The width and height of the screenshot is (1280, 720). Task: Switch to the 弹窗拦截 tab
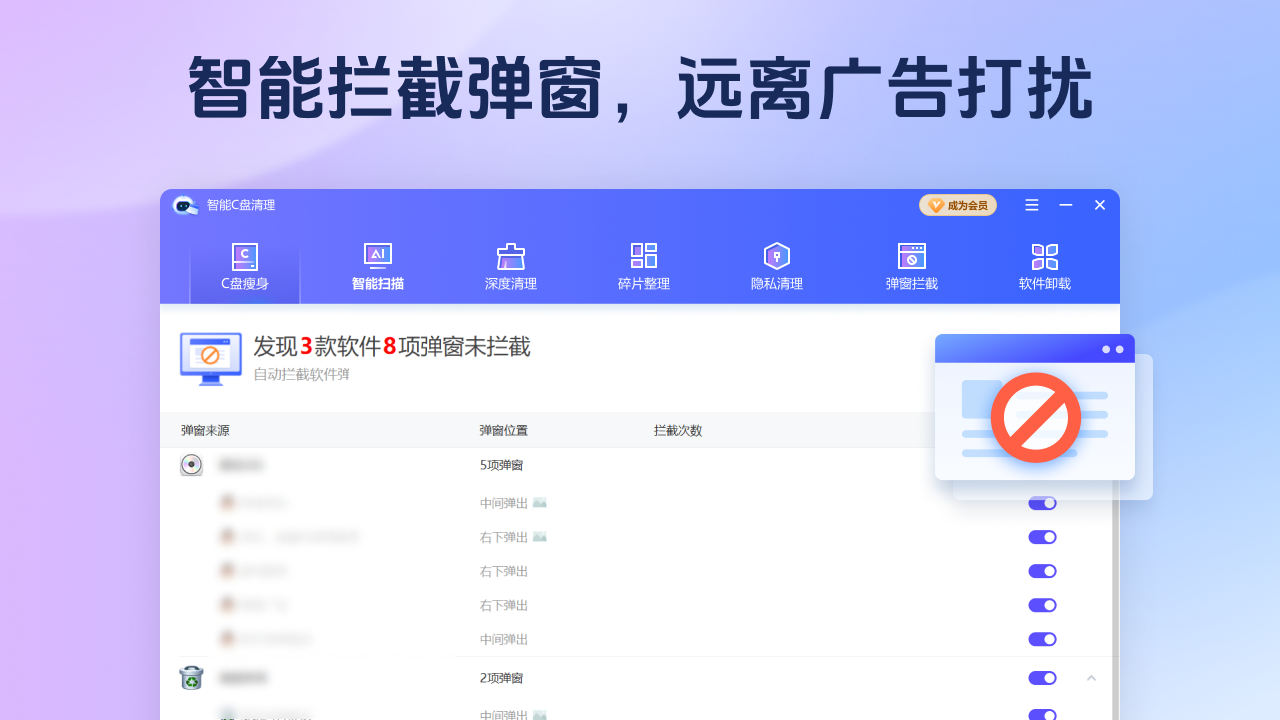coord(910,265)
